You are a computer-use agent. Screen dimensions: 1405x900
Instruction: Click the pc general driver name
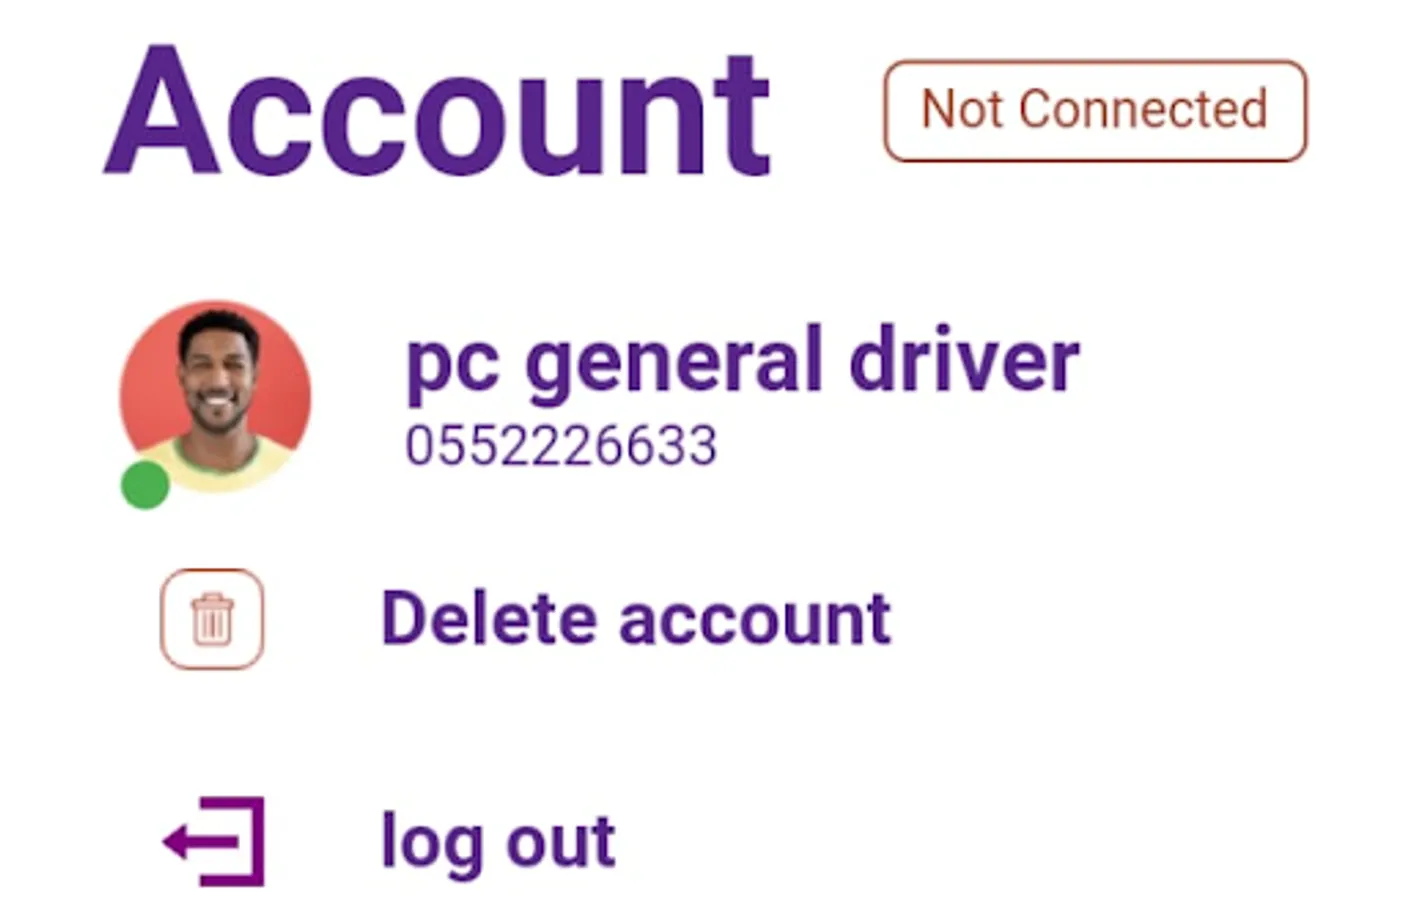click(x=743, y=363)
